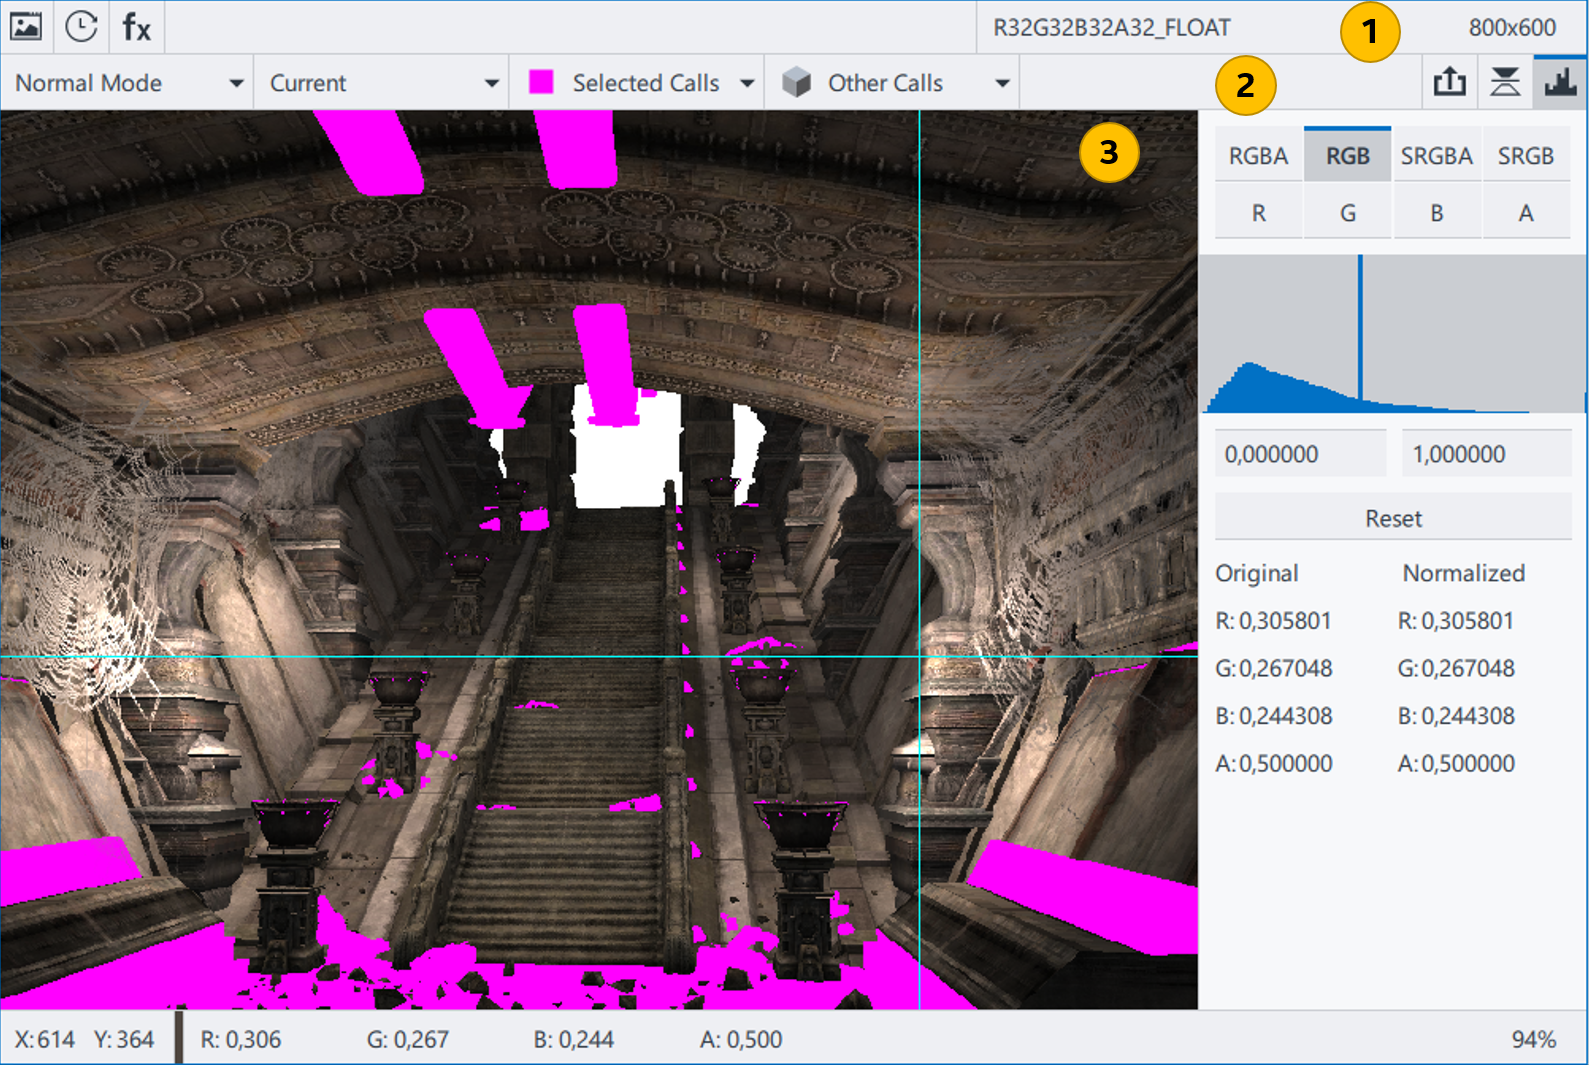Viewport: 1589px width, 1065px height.
Task: Toggle the A alpha channel button
Action: [x=1525, y=213]
